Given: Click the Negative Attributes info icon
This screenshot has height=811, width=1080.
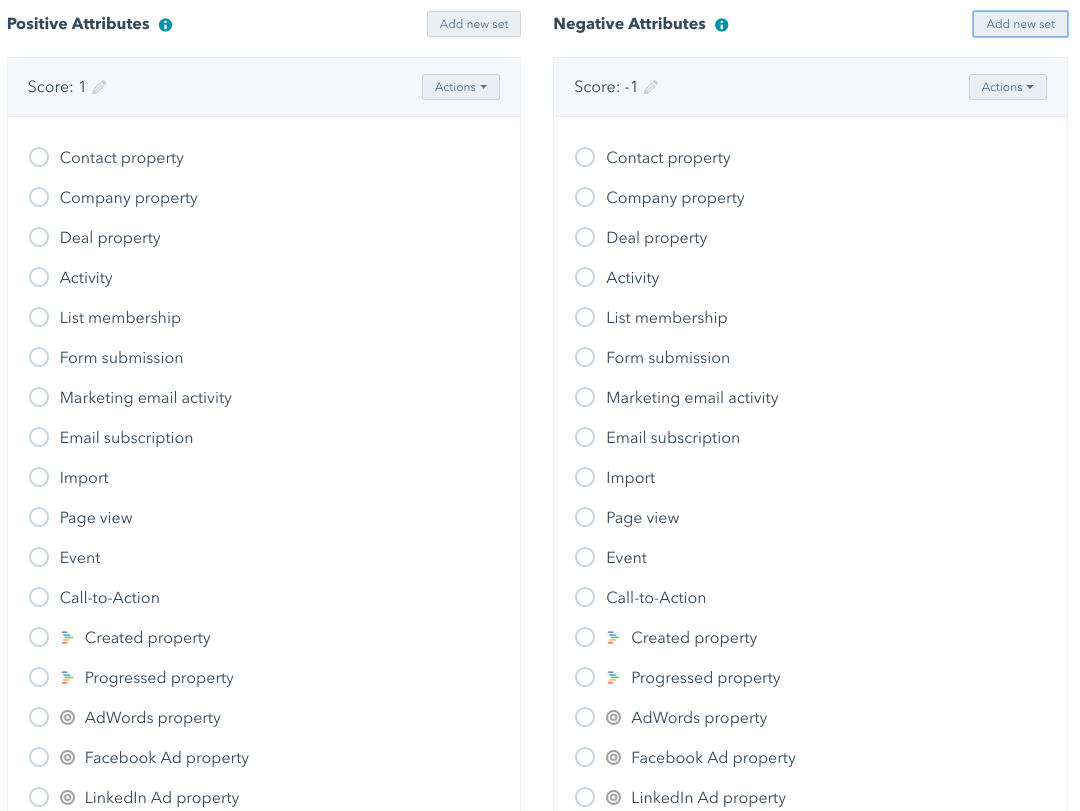Looking at the screenshot, I should pyautogui.click(x=722, y=25).
